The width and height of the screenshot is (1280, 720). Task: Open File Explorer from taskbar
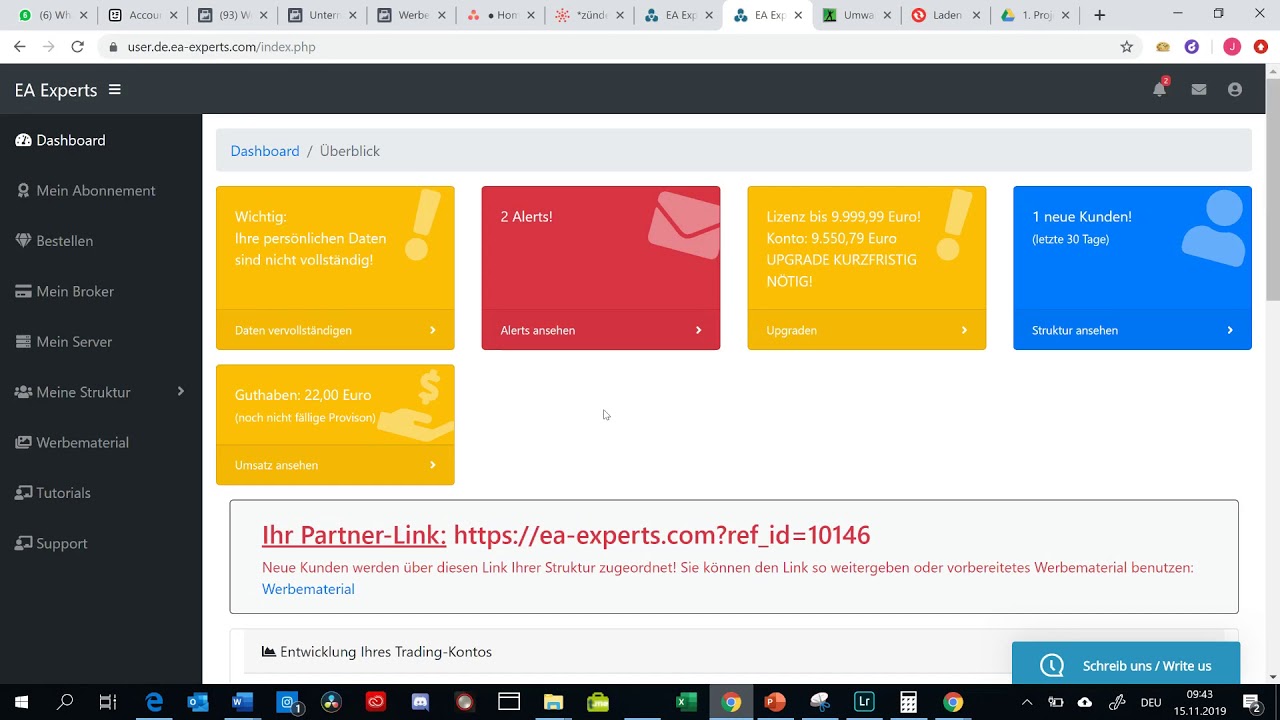(x=553, y=702)
